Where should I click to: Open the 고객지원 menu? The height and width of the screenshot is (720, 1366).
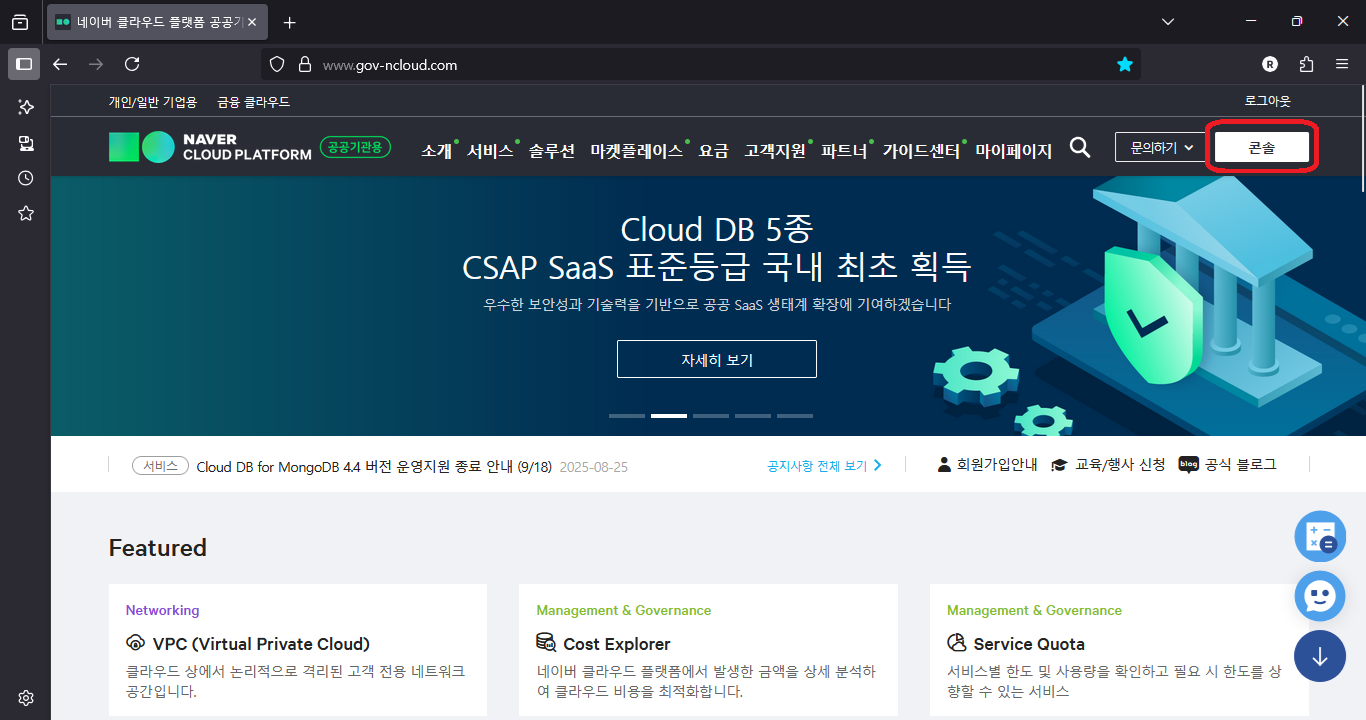click(x=775, y=151)
